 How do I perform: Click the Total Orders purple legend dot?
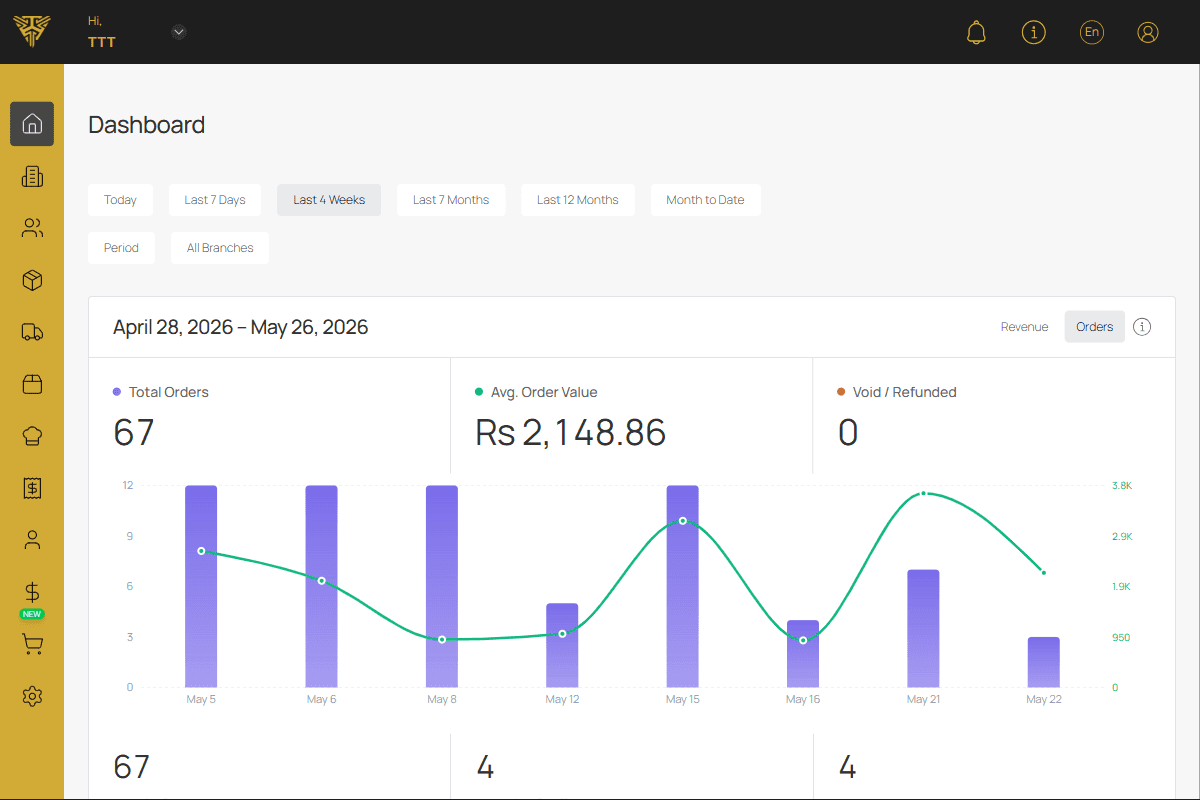[117, 392]
